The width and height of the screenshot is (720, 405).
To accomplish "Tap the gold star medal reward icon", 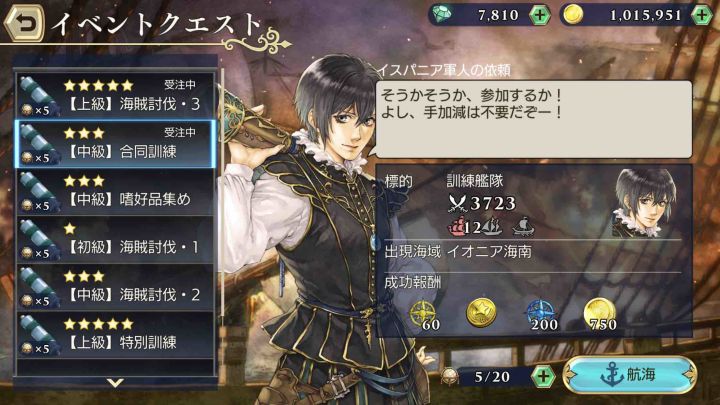I will [481, 313].
